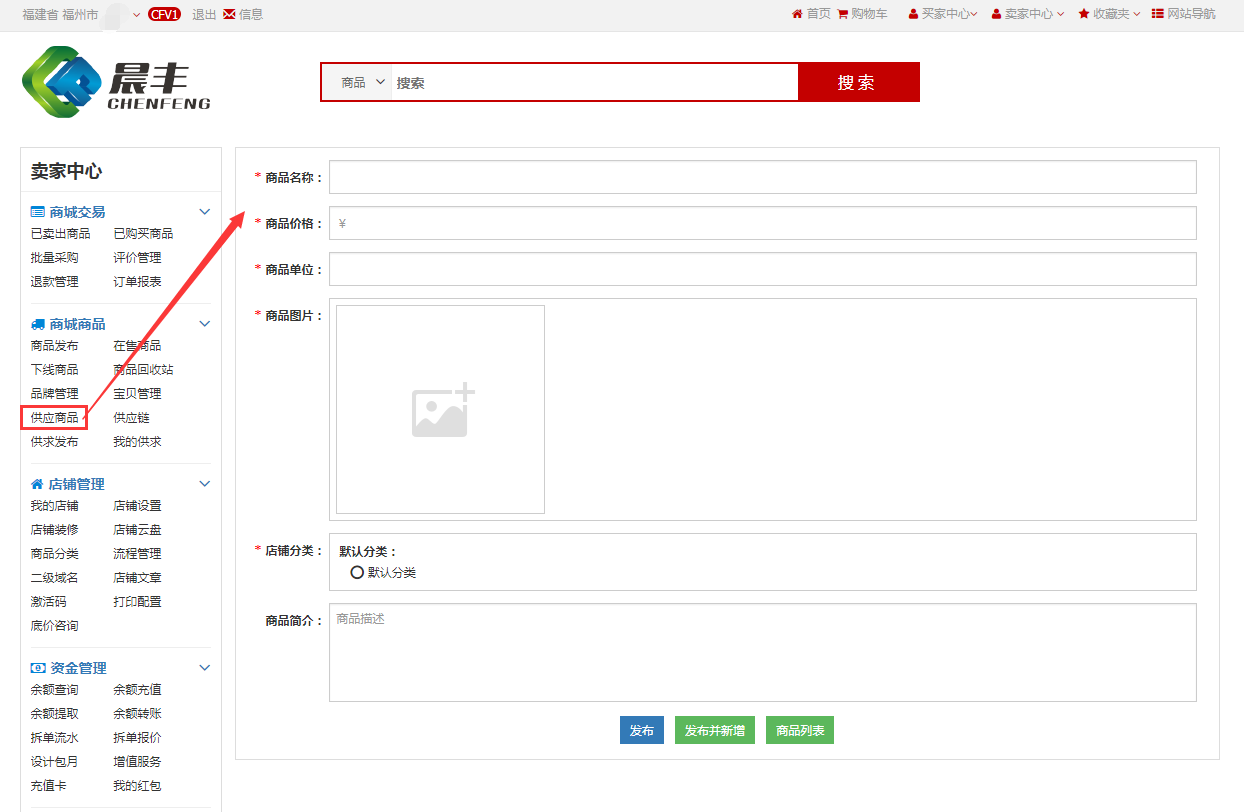Click the envelope 信息 message icon

[x=229, y=14]
